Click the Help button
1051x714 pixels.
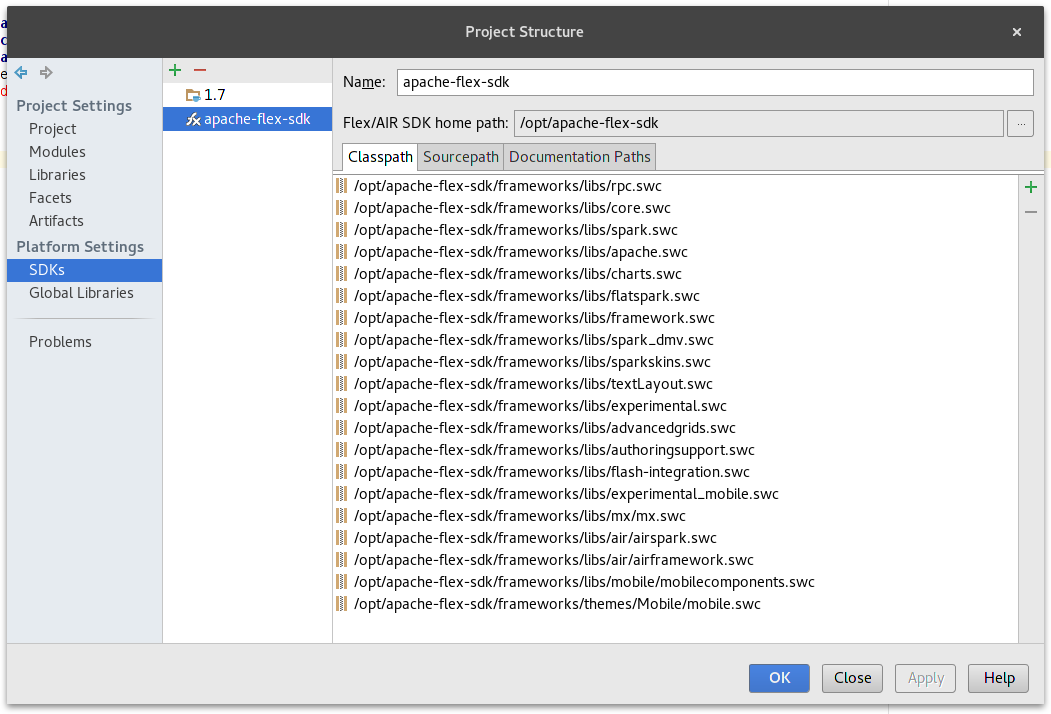(x=999, y=678)
